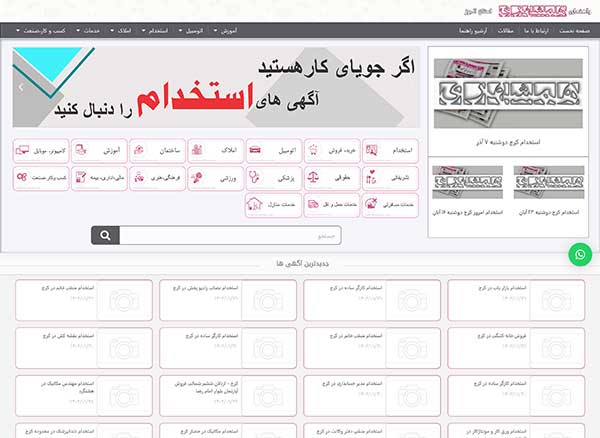Click the search magnifier button
The width and height of the screenshot is (600, 438).
pyautogui.click(x=105, y=235)
